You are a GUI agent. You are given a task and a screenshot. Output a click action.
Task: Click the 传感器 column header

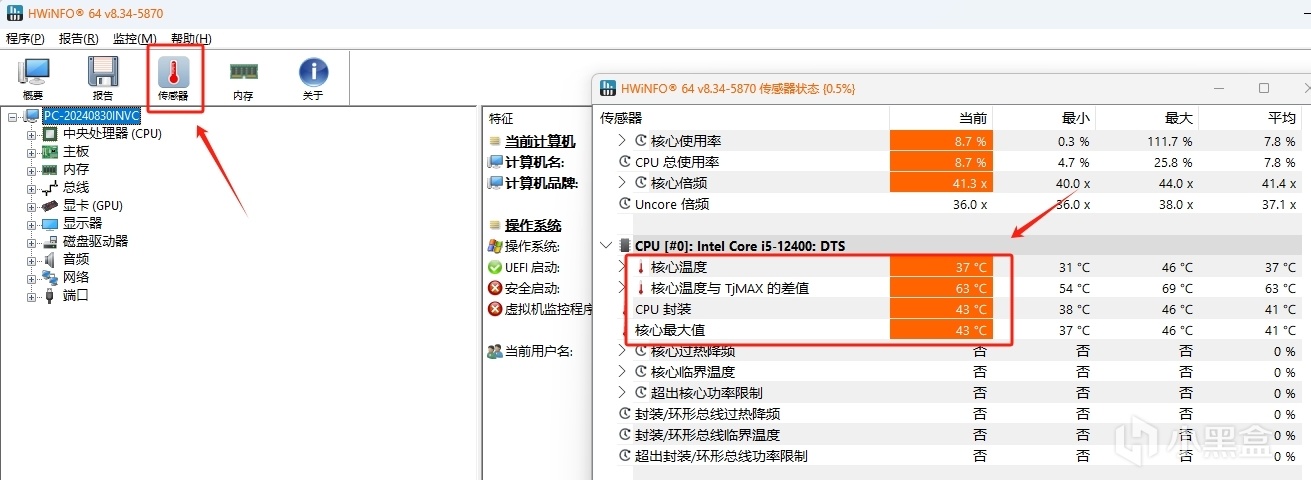click(x=621, y=117)
